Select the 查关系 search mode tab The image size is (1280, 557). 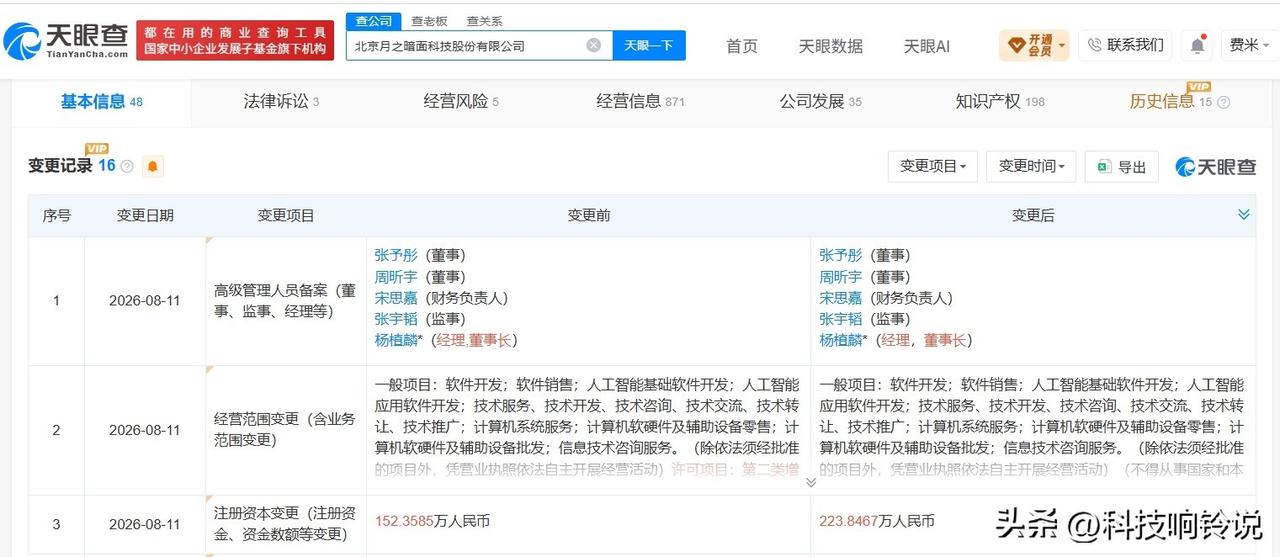click(485, 21)
